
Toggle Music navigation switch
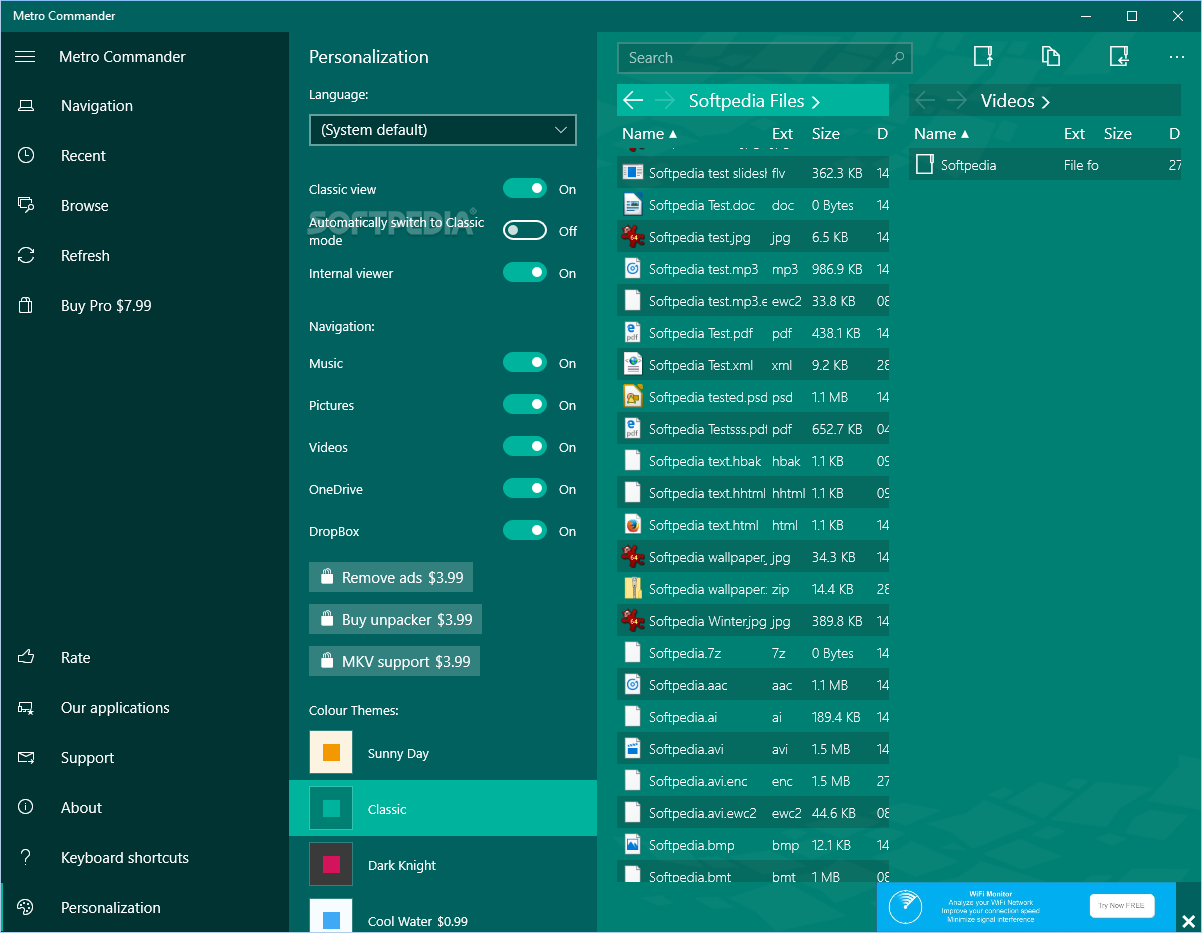coord(525,363)
